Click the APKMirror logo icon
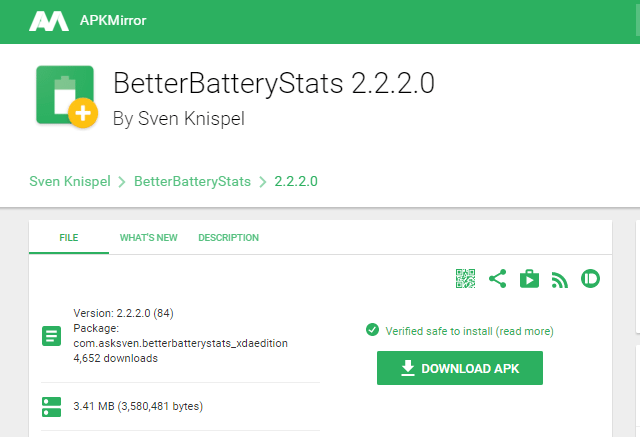 click(x=49, y=21)
